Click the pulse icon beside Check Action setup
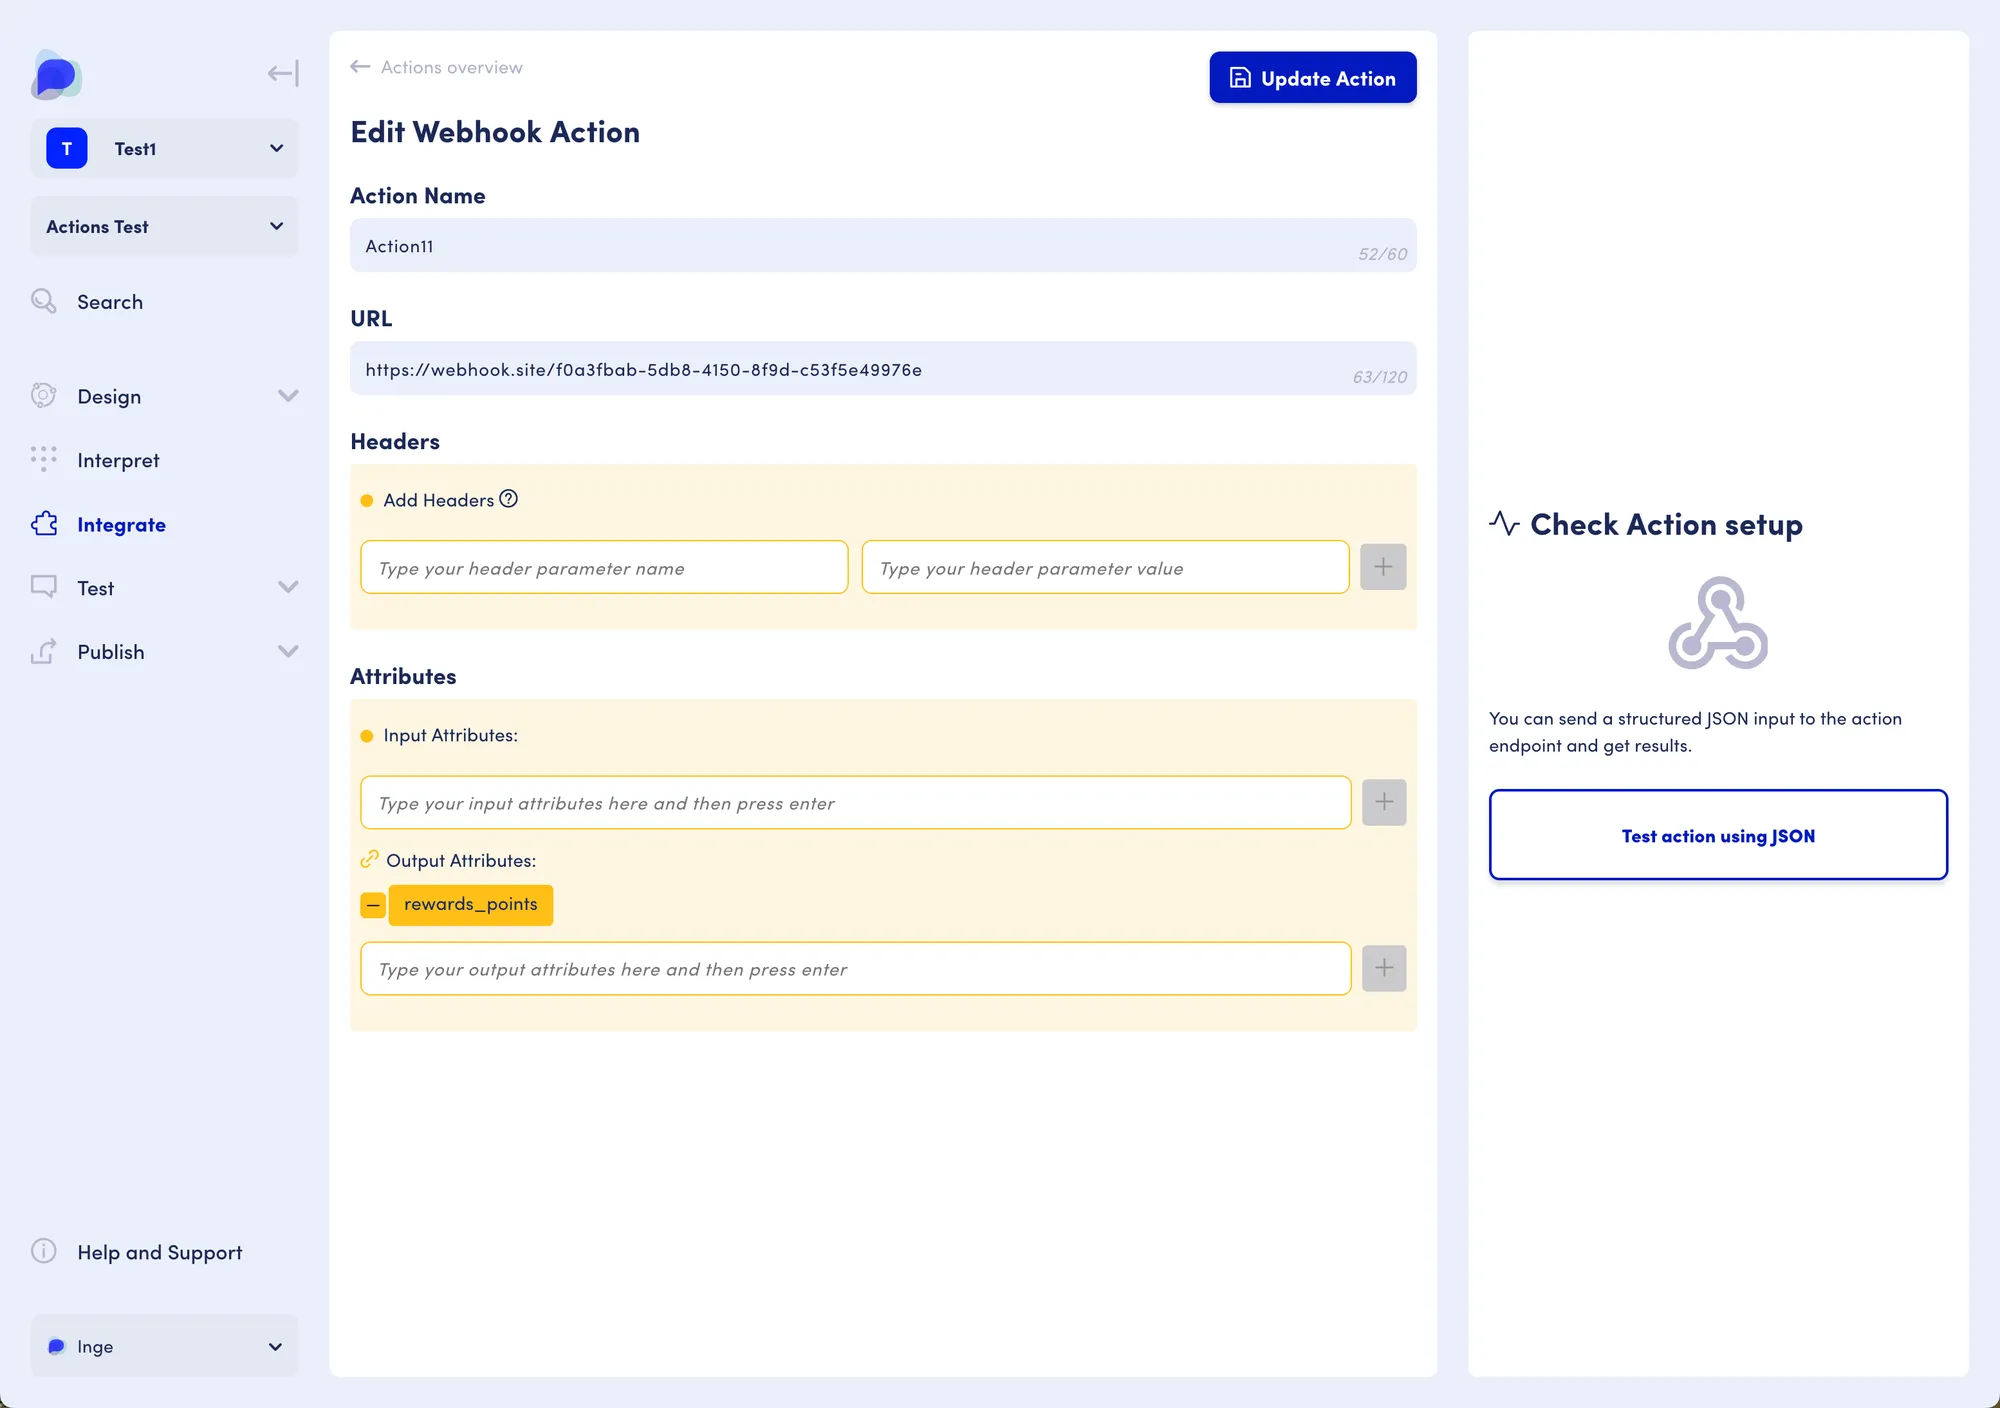Image resolution: width=2000 pixels, height=1408 pixels. pyautogui.click(x=1504, y=523)
